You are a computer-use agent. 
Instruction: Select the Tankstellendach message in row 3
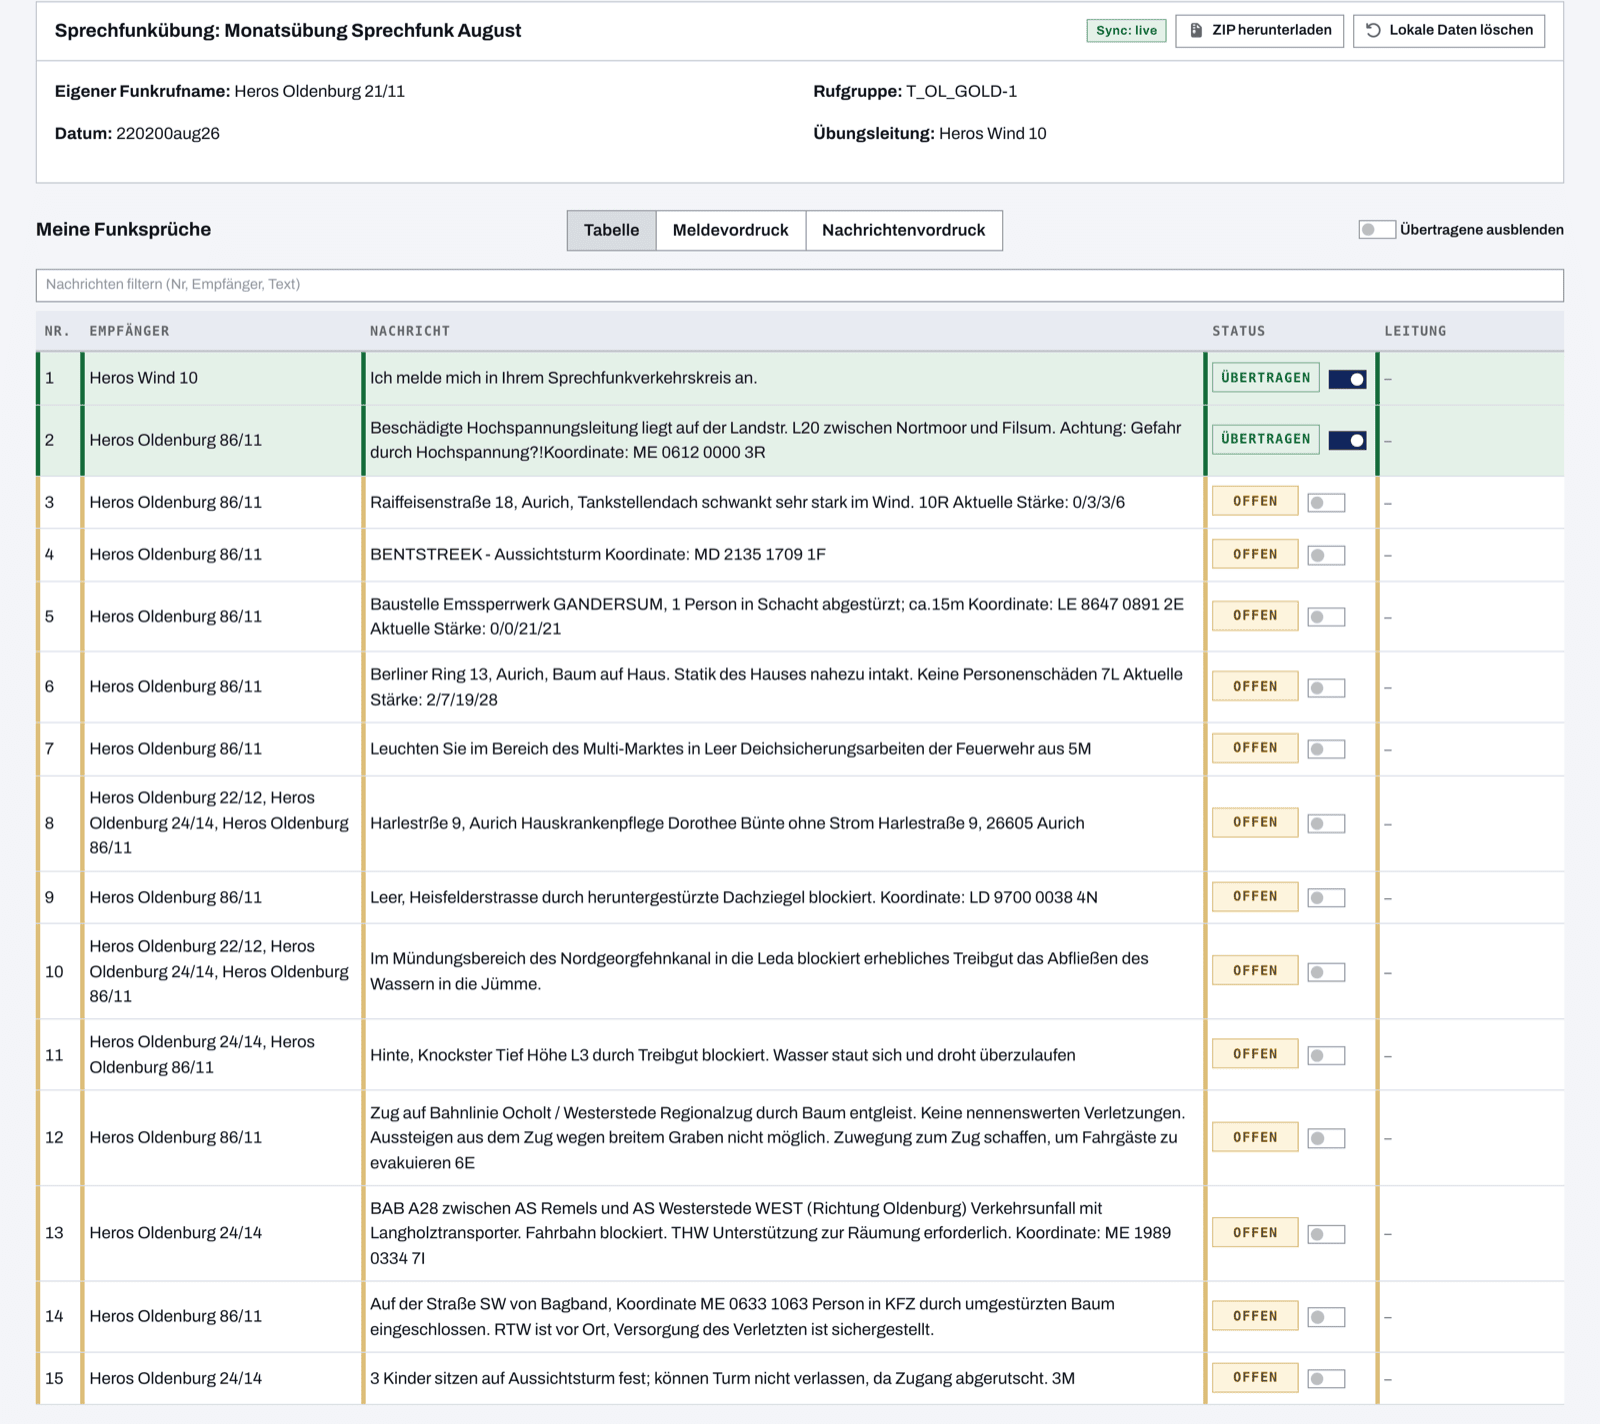pos(747,502)
